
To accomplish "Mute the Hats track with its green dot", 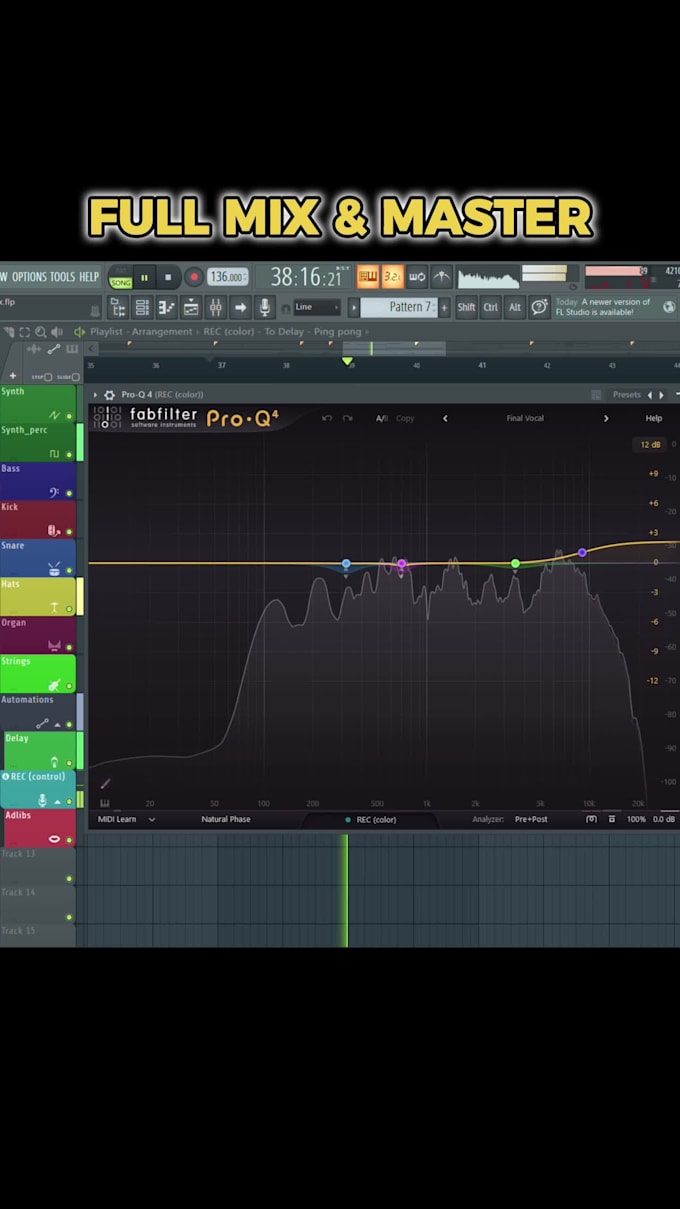I will [69, 608].
